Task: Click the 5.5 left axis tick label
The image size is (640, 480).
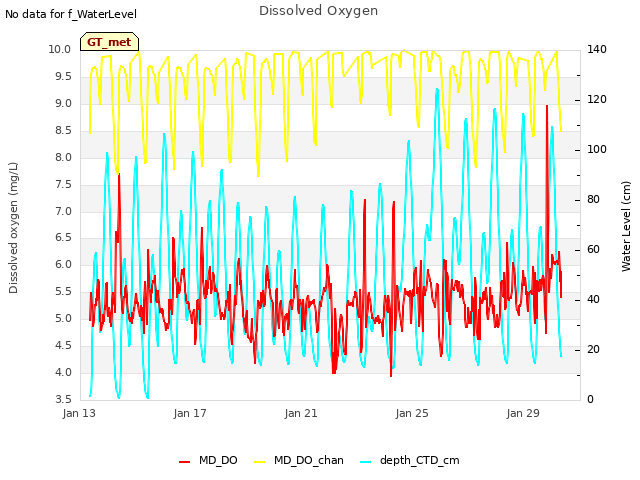Action: coord(63,291)
